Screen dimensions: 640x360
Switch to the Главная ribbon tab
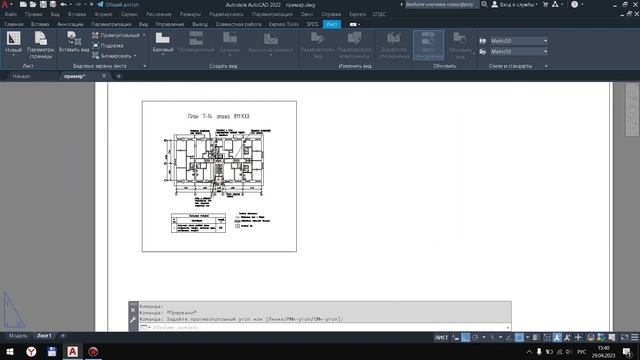tap(14, 24)
